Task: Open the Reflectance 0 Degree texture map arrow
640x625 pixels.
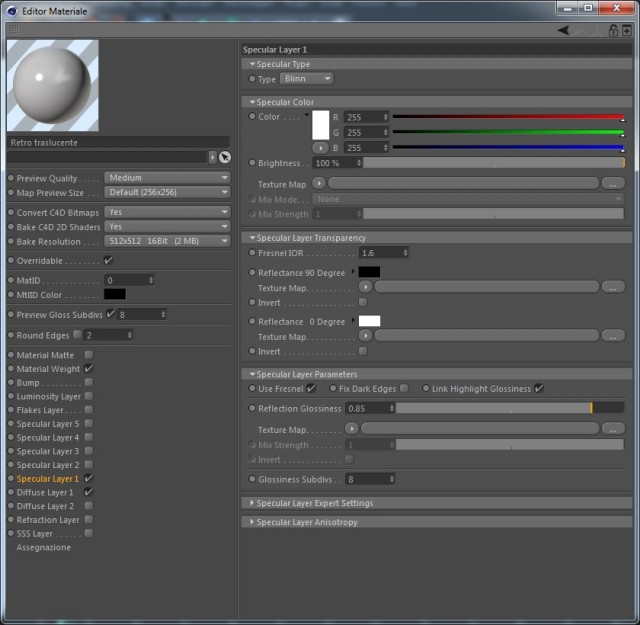Action: [x=365, y=336]
